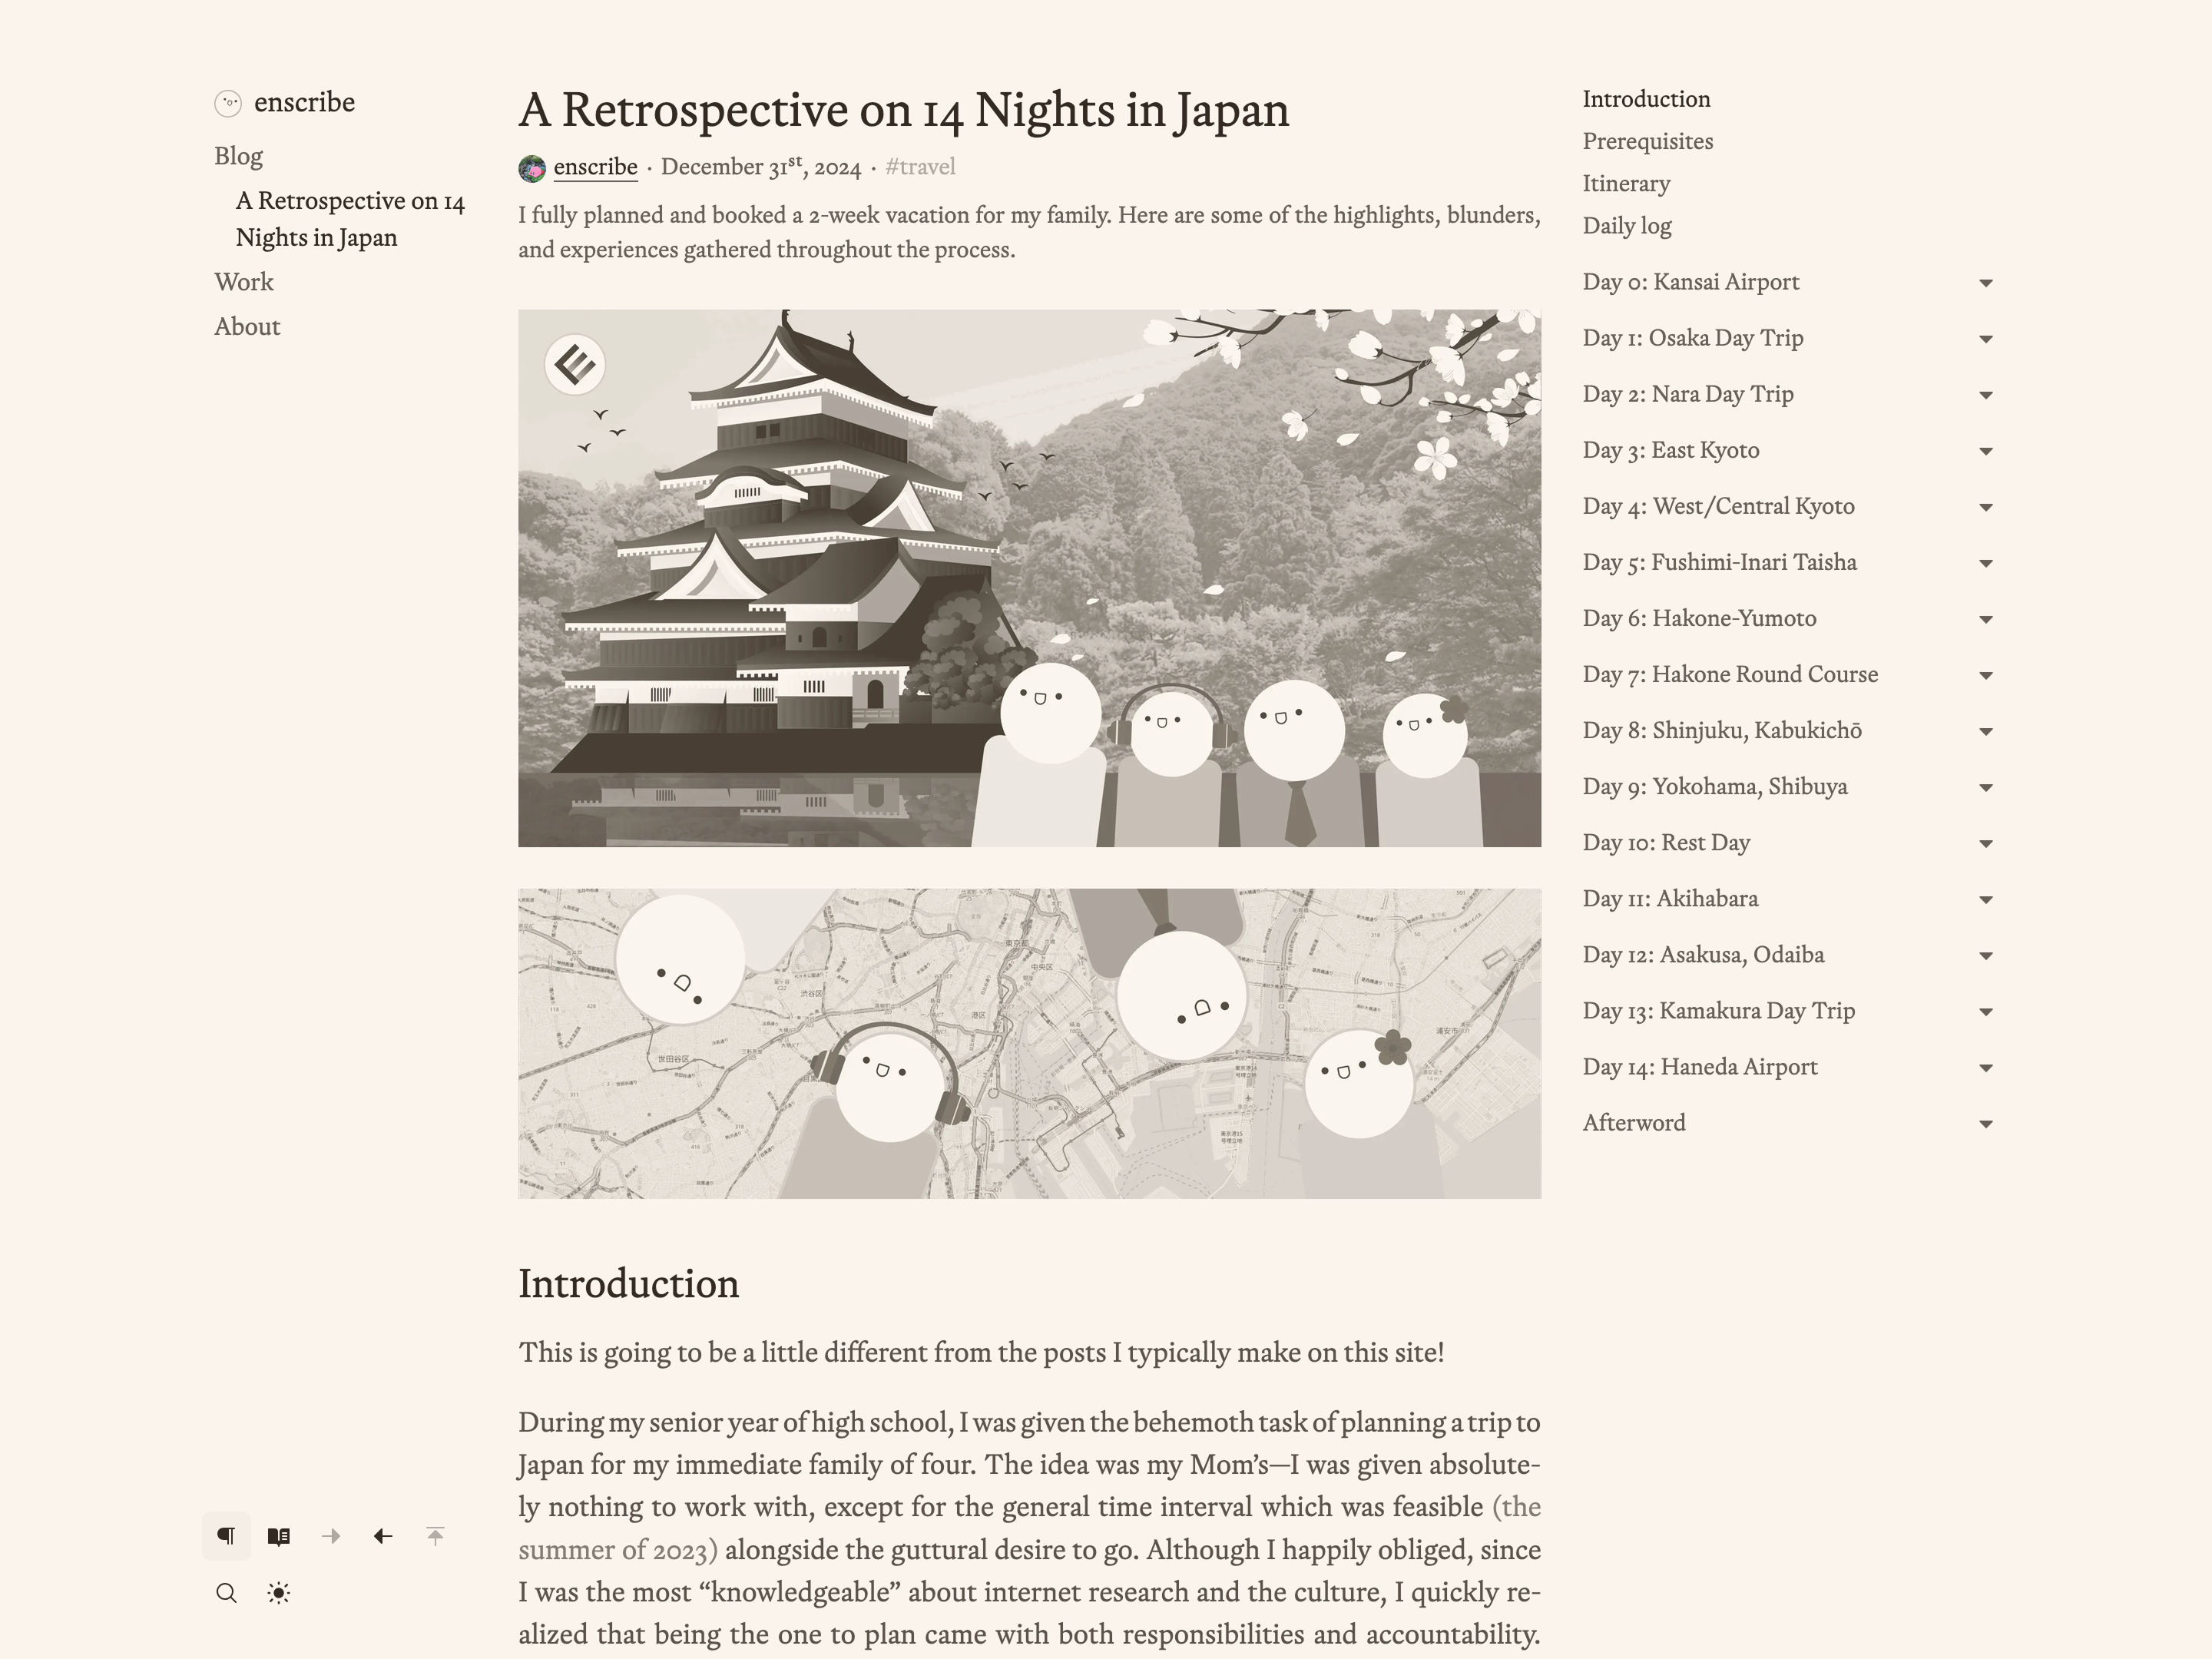Image resolution: width=2212 pixels, height=1659 pixels.
Task: Jump to Itinerary in table of contents
Action: pyautogui.click(x=1626, y=184)
